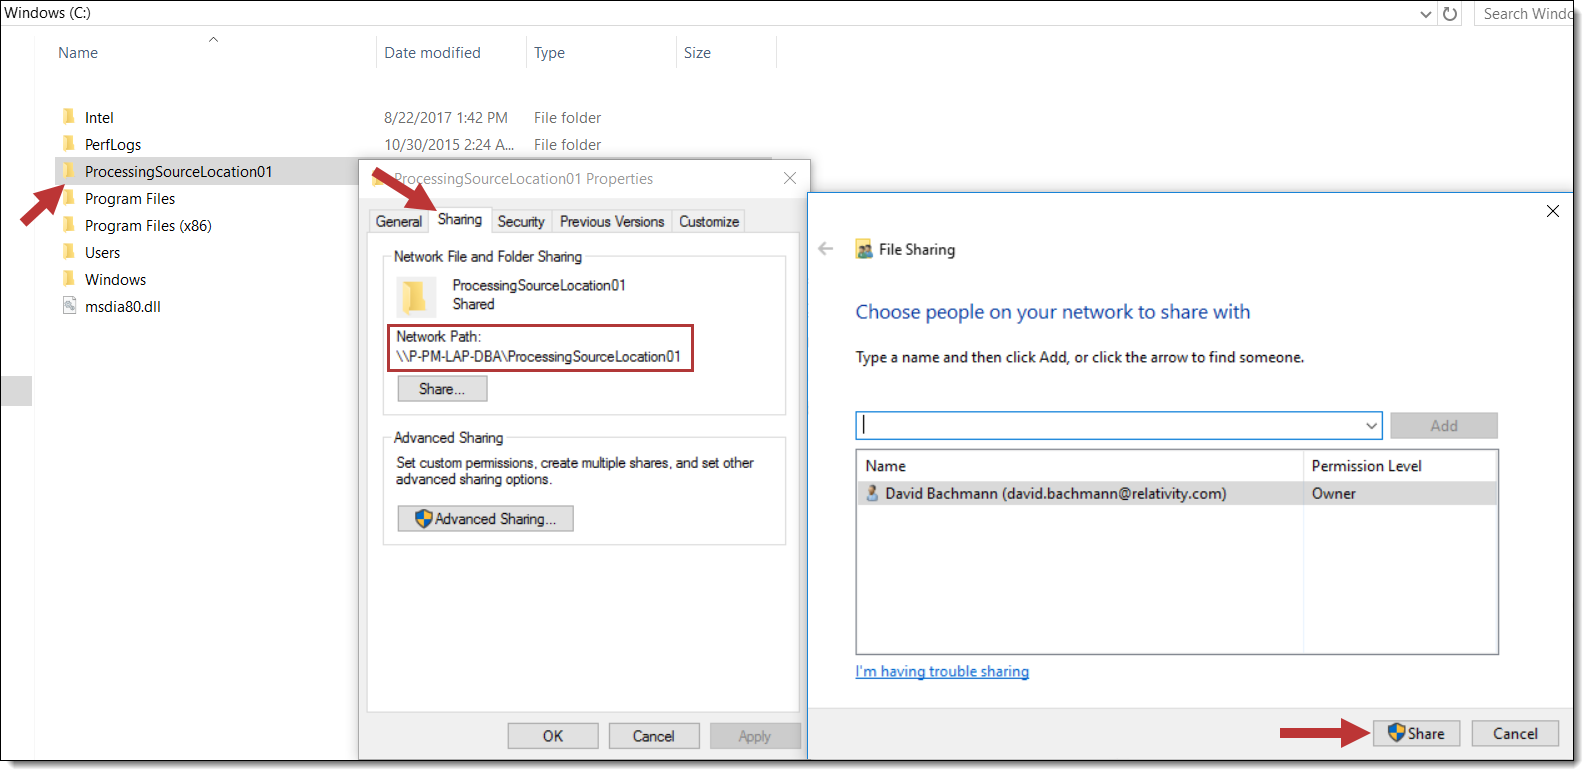Click the refresh icon in address bar
The image size is (1589, 776).
click(1450, 14)
